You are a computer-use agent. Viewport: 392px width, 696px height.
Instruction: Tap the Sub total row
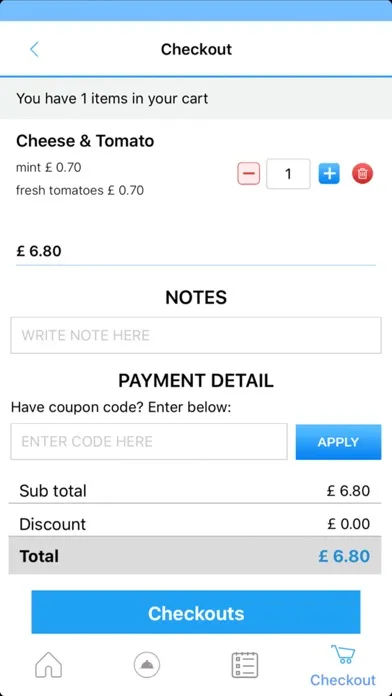(x=195, y=491)
